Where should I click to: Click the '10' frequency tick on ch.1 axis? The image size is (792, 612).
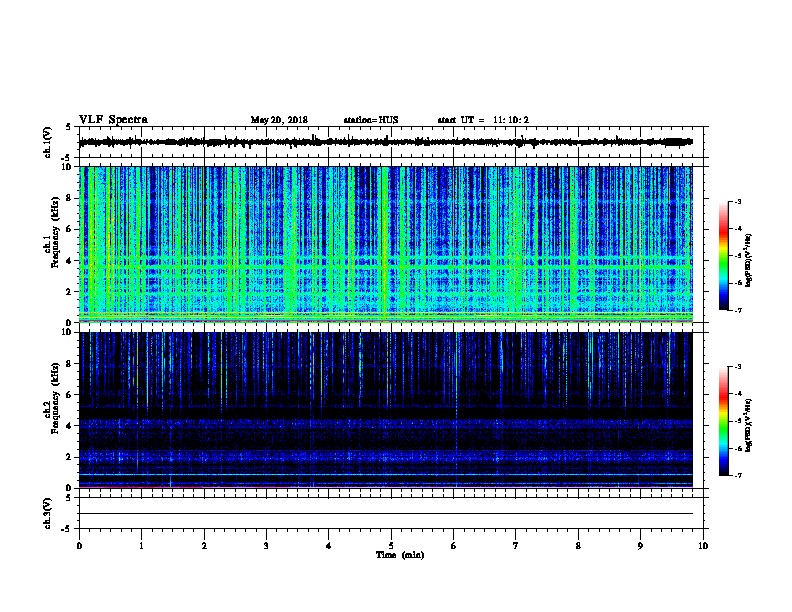(68, 167)
